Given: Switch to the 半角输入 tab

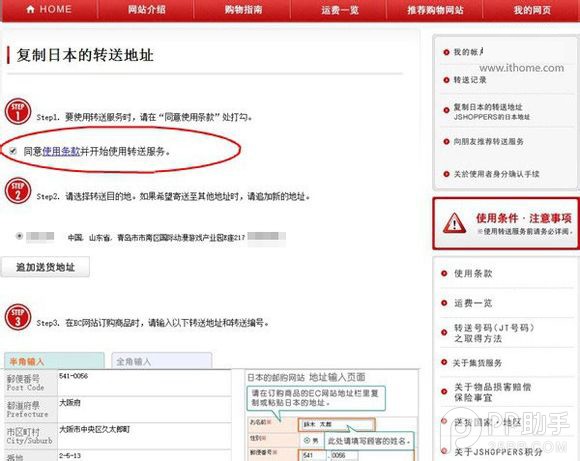Looking at the screenshot, I should pos(54,361).
